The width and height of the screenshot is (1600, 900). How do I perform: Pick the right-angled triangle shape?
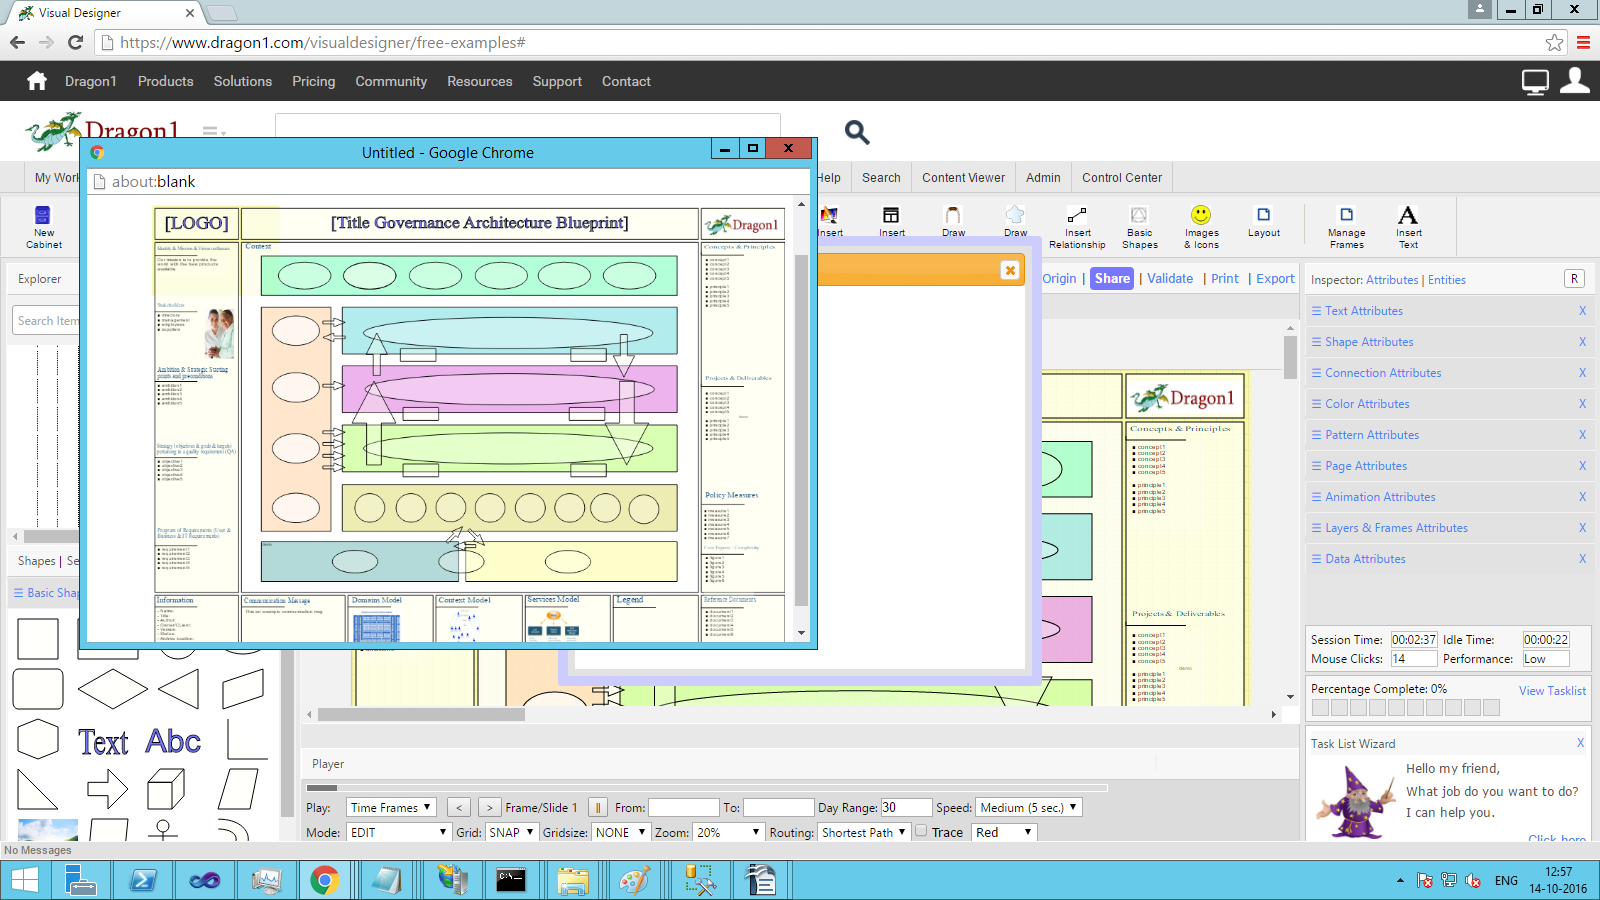click(37, 789)
